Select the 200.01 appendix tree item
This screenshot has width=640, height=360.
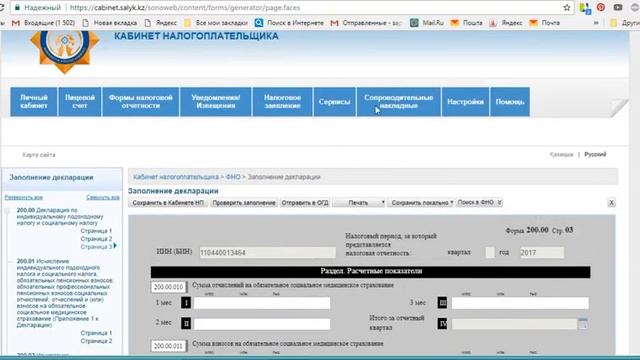tap(64, 293)
